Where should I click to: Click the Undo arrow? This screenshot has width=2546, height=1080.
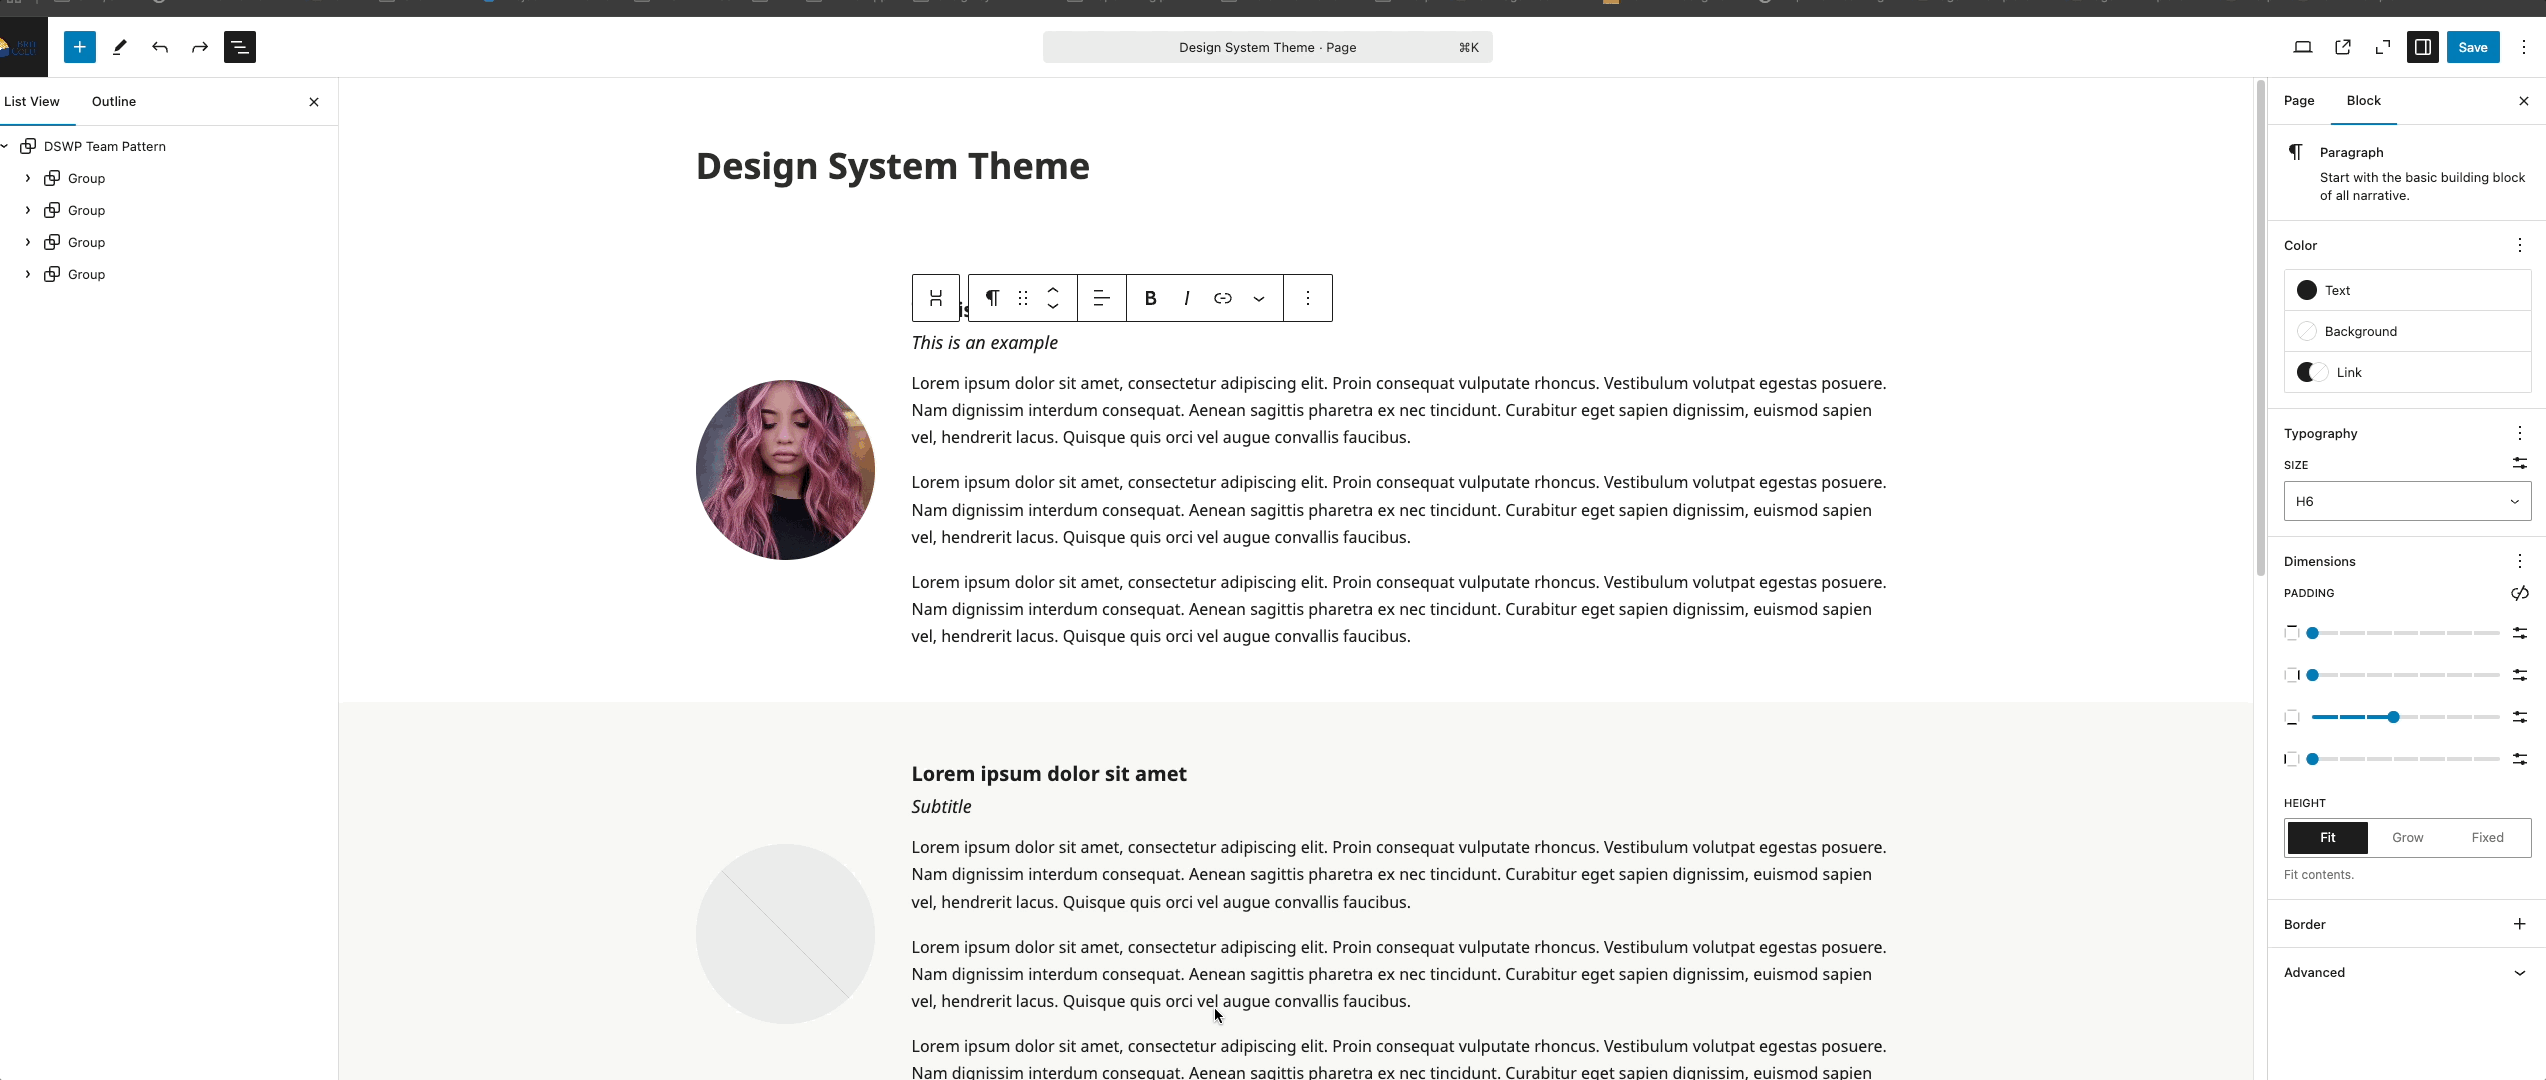point(160,47)
